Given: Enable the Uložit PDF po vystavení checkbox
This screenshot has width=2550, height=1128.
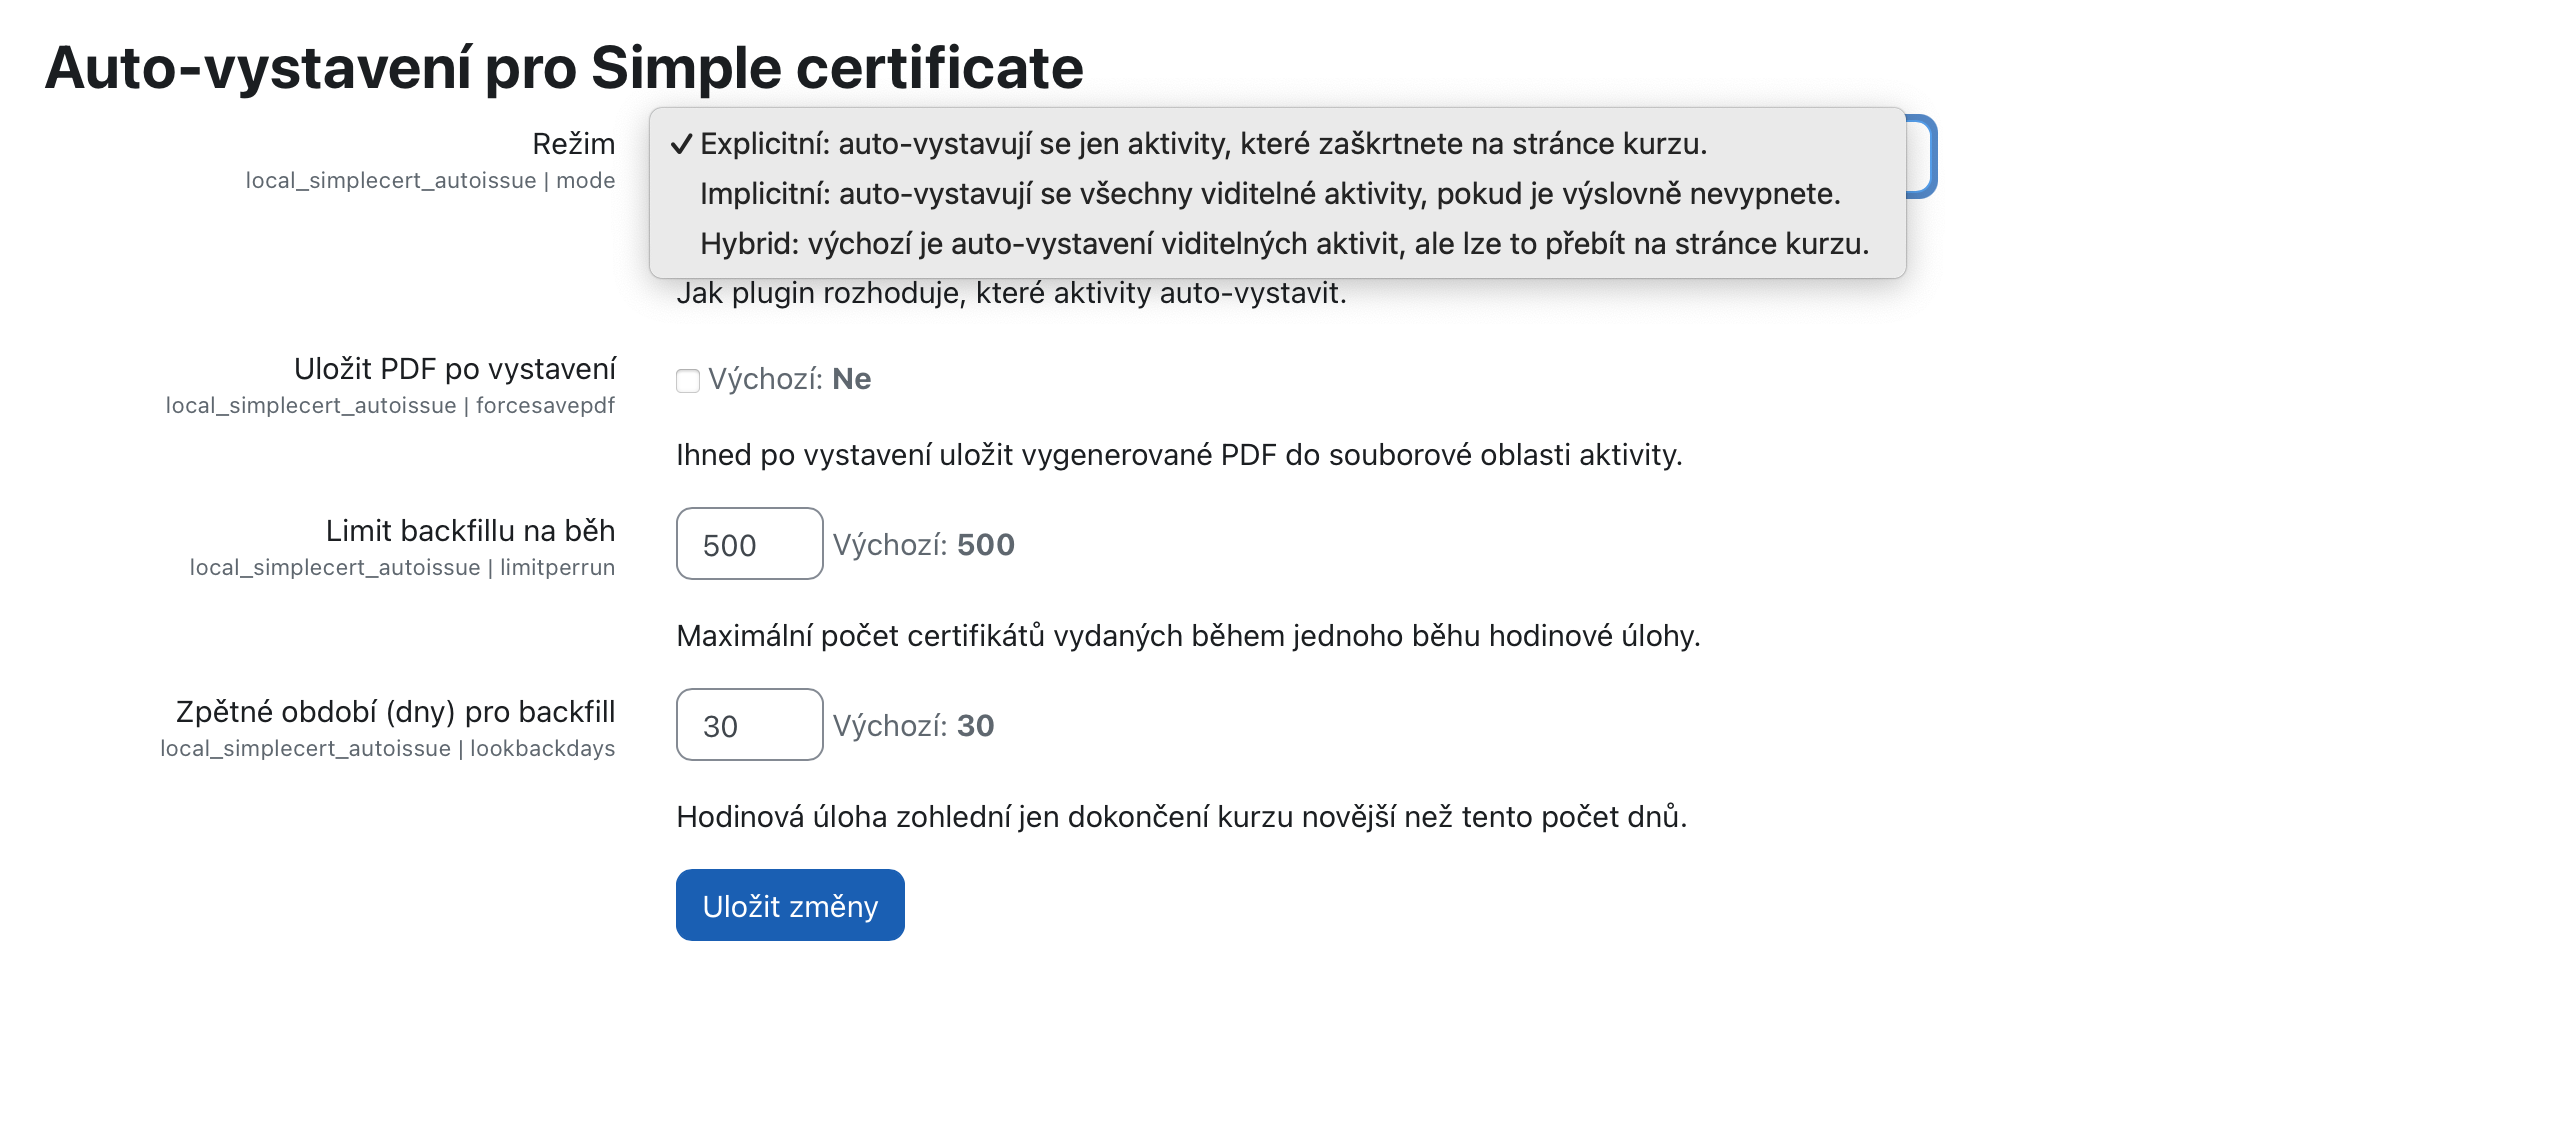Looking at the screenshot, I should (x=688, y=381).
